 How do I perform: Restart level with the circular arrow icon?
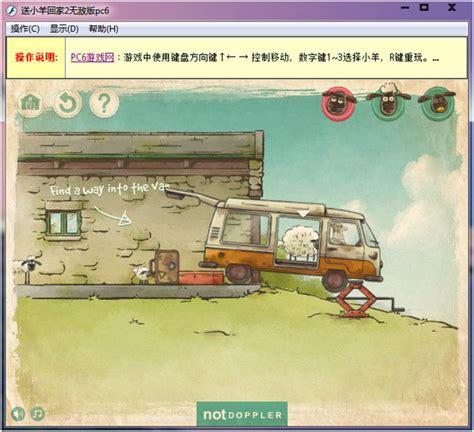coord(67,103)
